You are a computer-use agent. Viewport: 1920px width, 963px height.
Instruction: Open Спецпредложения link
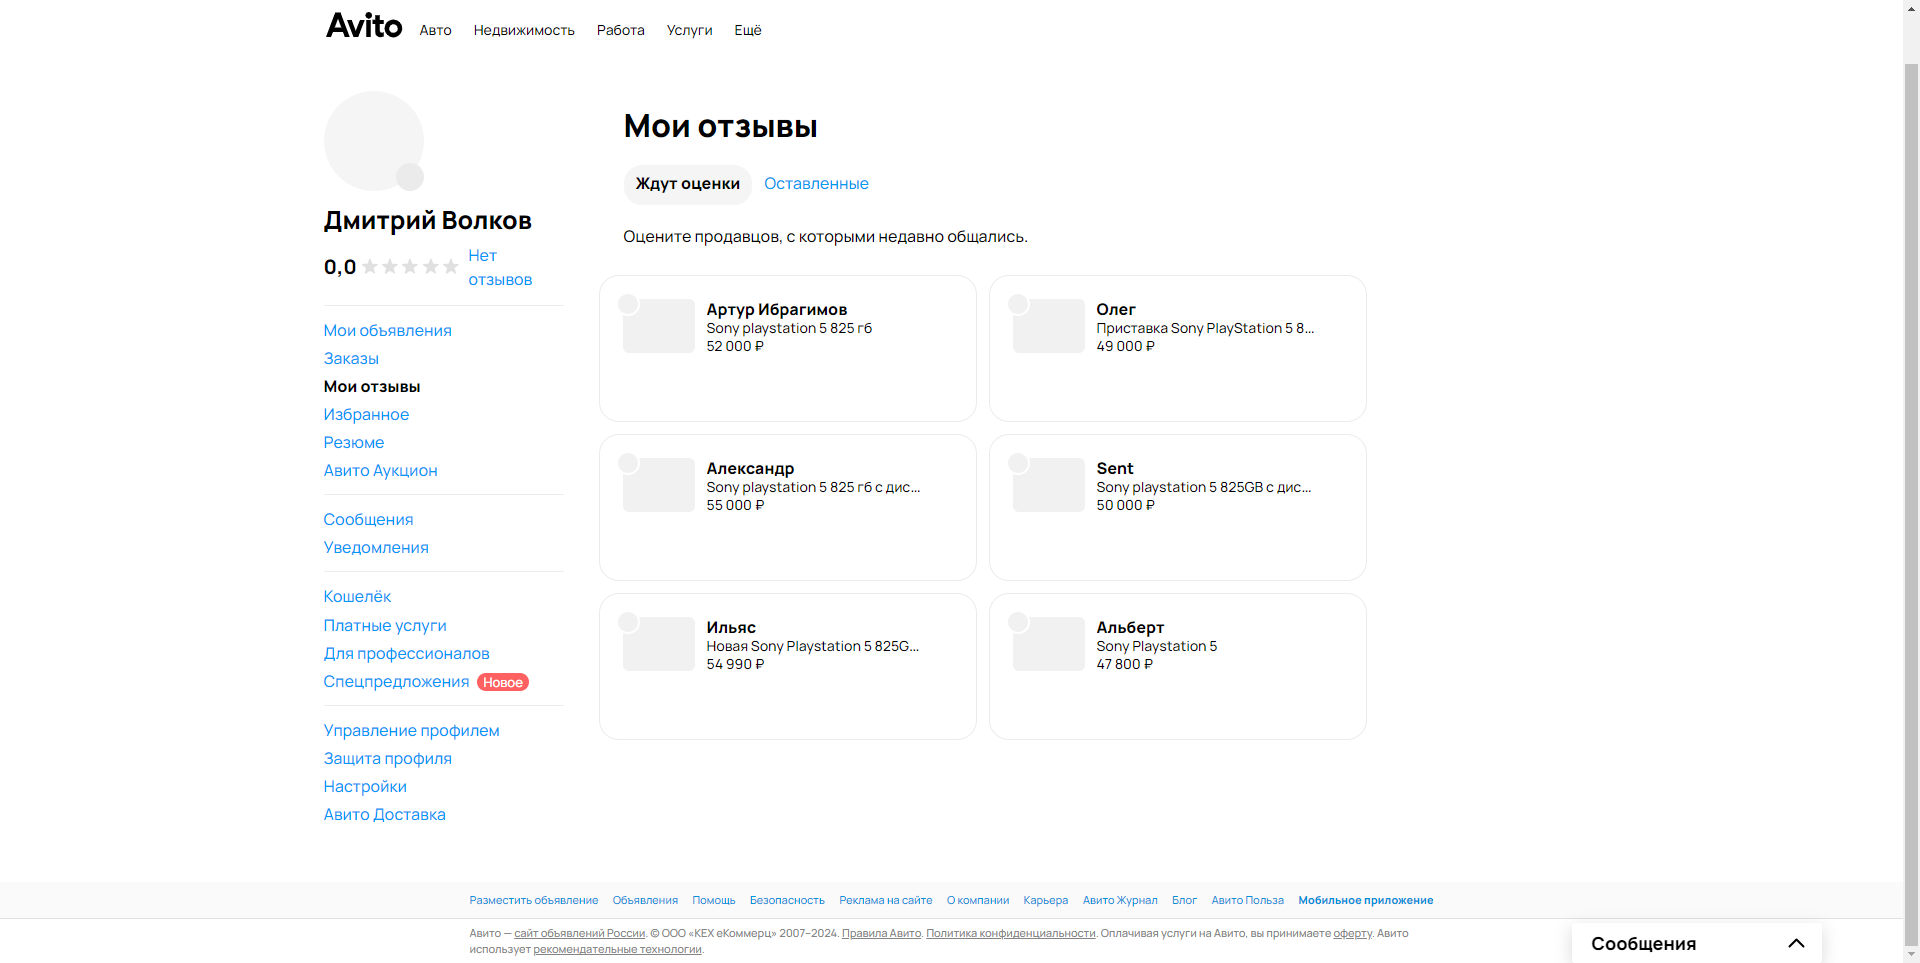[396, 681]
